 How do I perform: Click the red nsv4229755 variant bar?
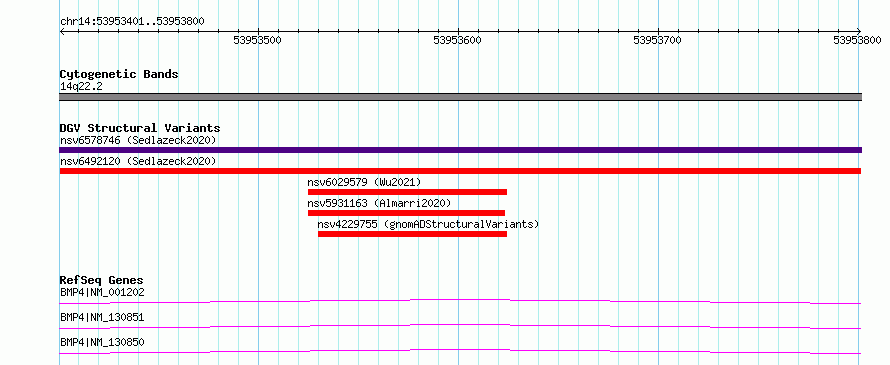[x=412, y=234]
